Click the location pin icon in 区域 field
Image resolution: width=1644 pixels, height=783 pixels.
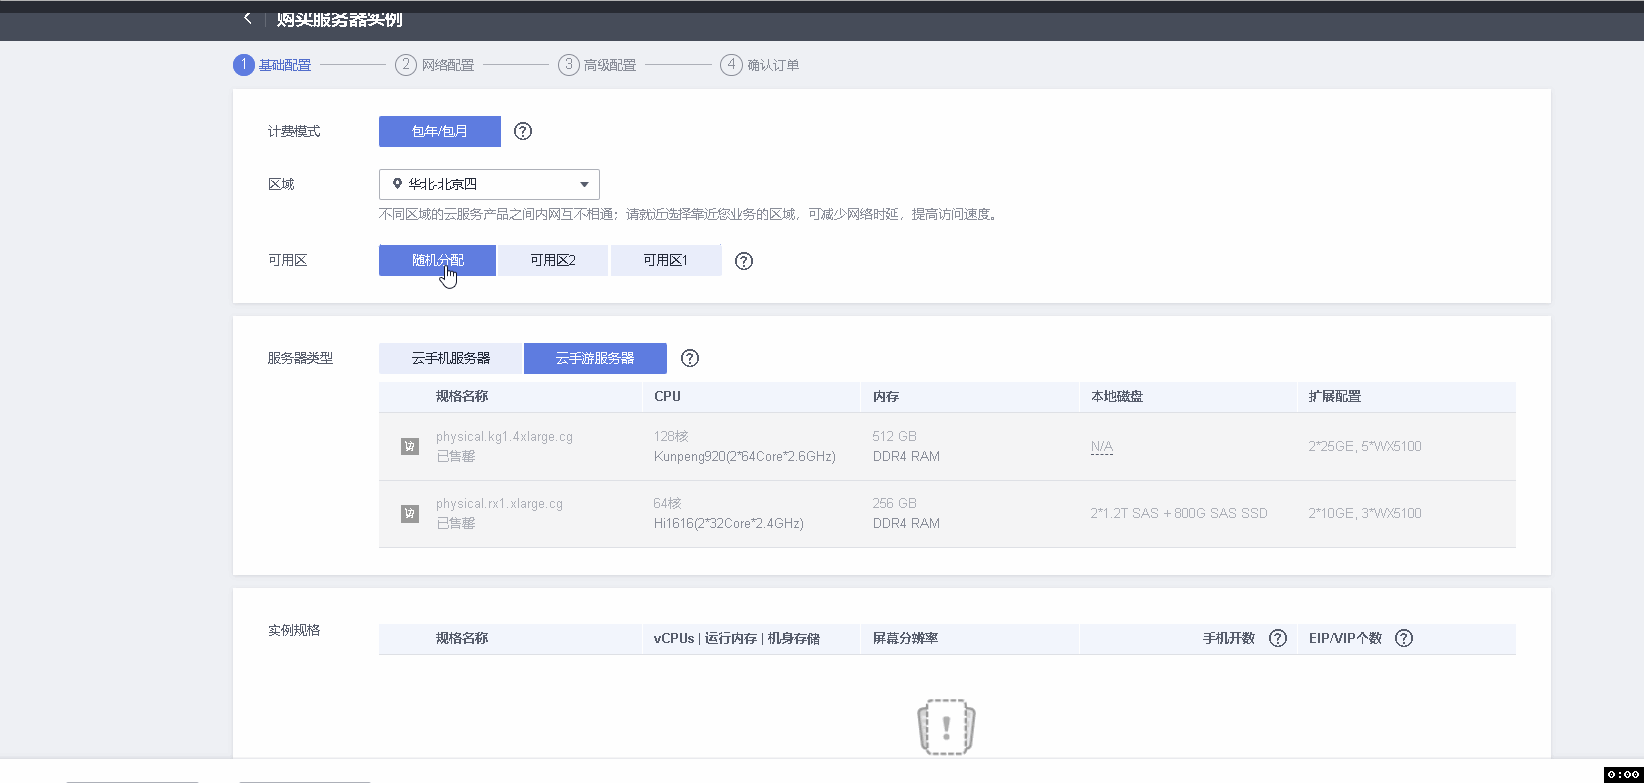397,184
